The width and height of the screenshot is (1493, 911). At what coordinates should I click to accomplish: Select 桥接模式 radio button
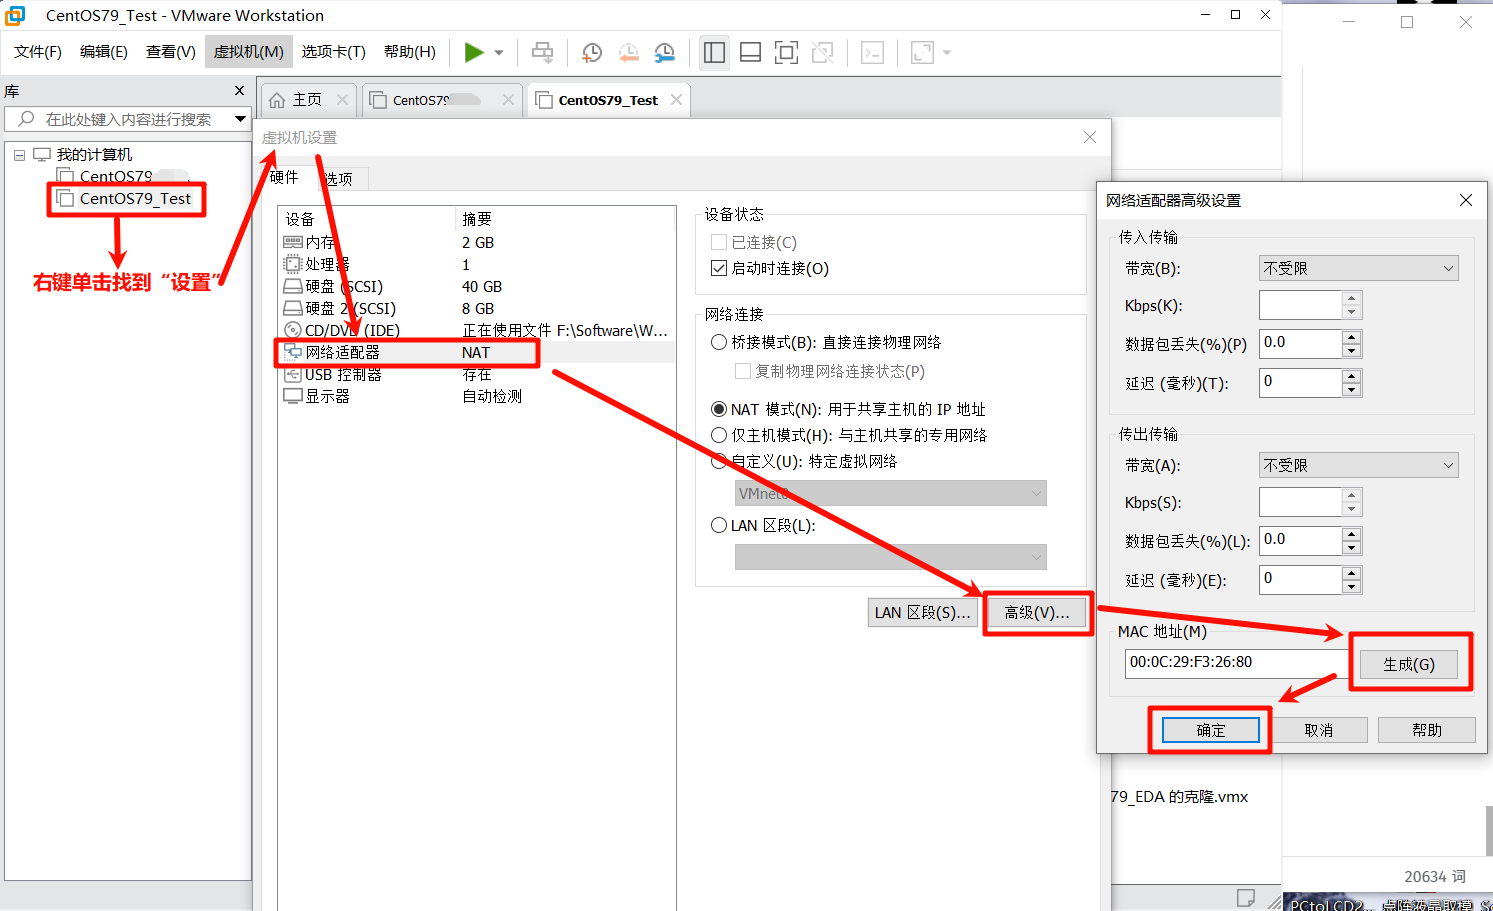(x=718, y=342)
